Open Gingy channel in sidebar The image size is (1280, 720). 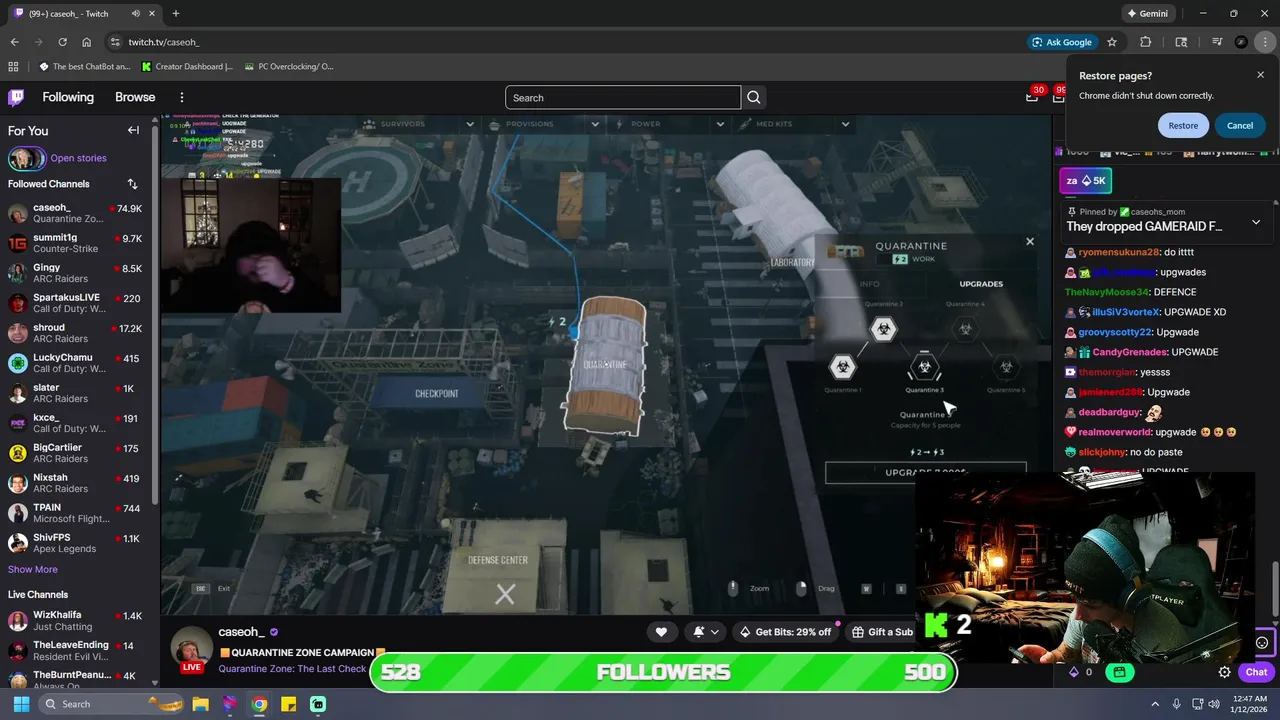click(76, 274)
